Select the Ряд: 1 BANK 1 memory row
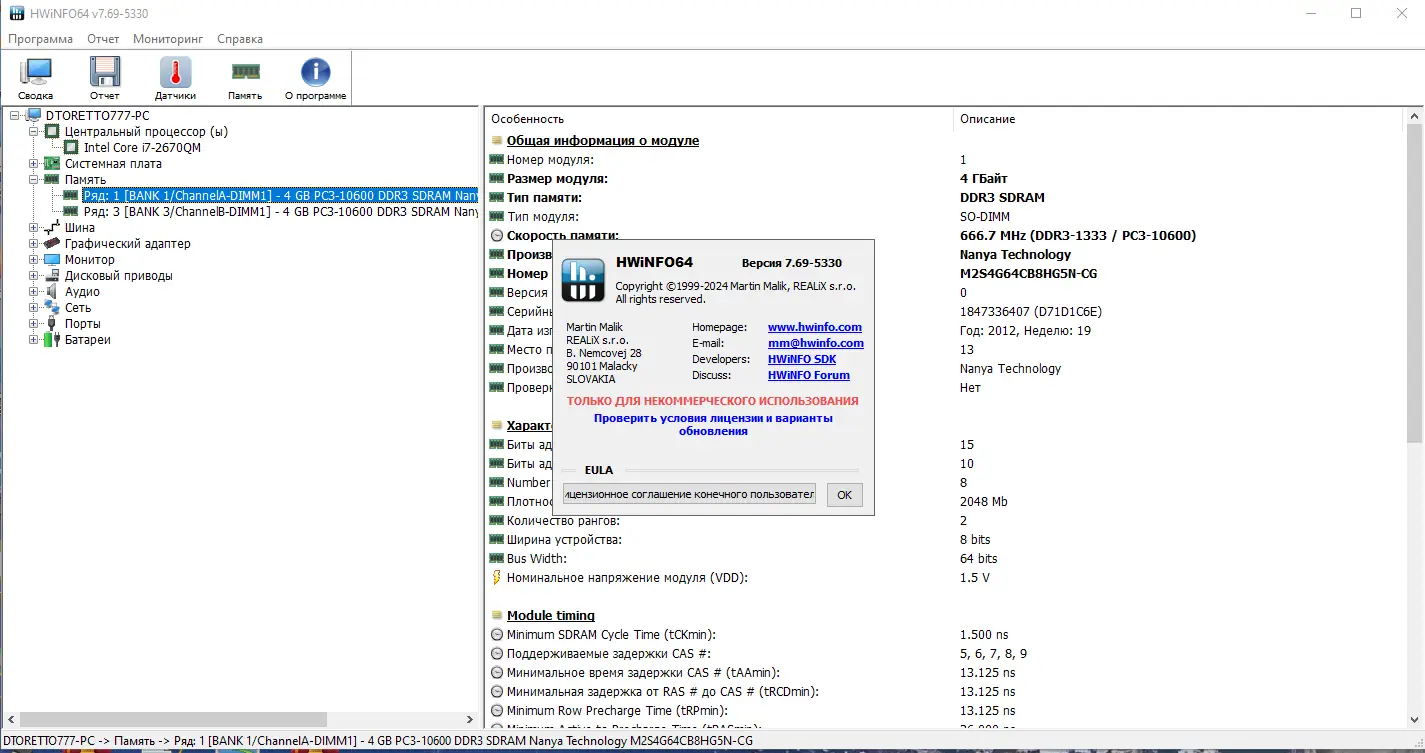 [281, 196]
